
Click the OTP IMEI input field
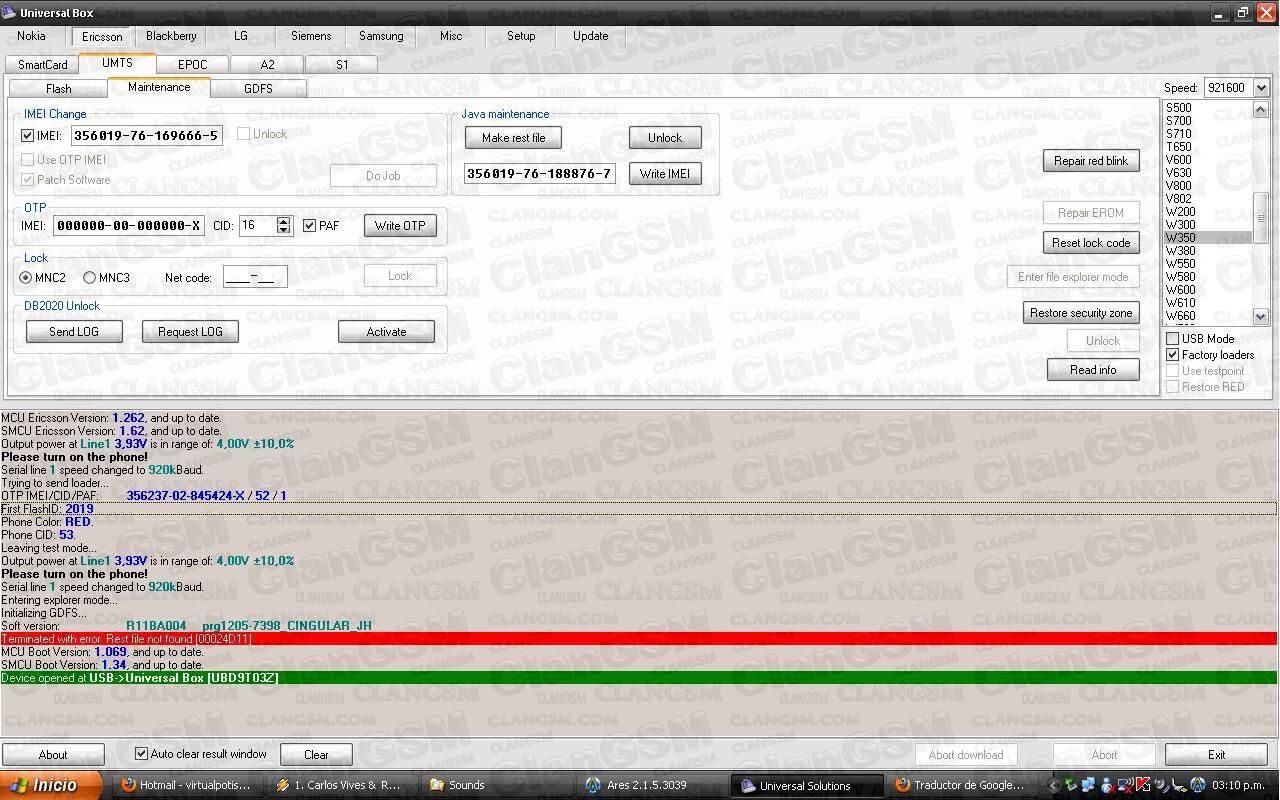point(129,225)
